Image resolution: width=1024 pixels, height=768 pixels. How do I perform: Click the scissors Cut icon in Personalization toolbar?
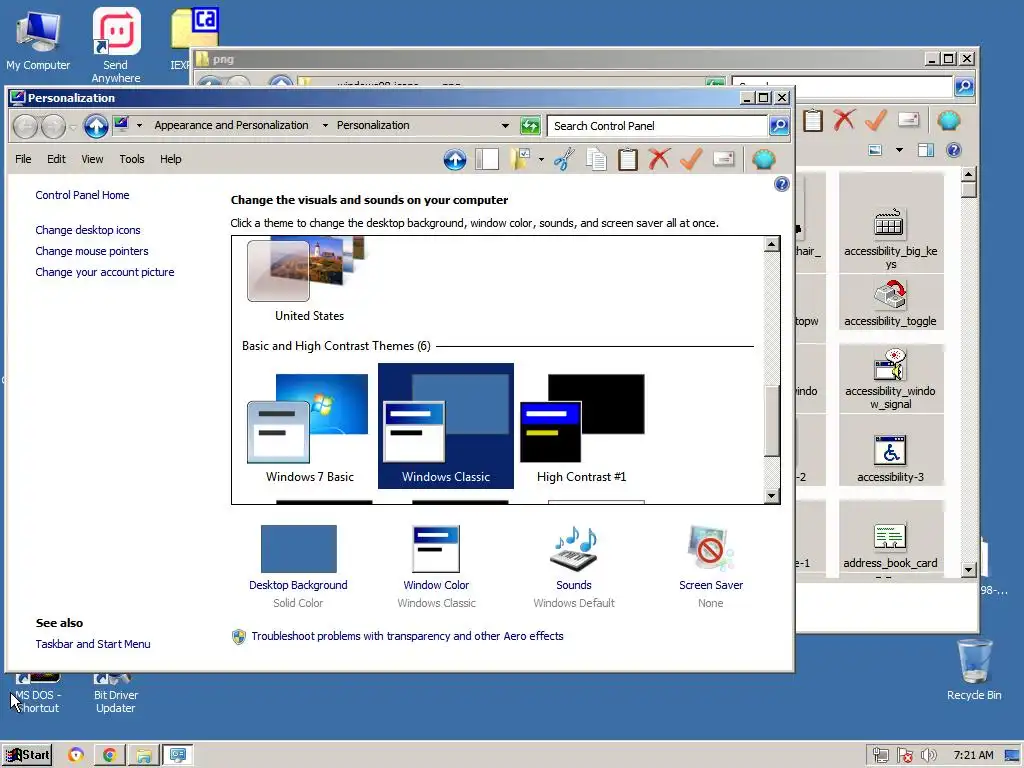[x=564, y=159]
